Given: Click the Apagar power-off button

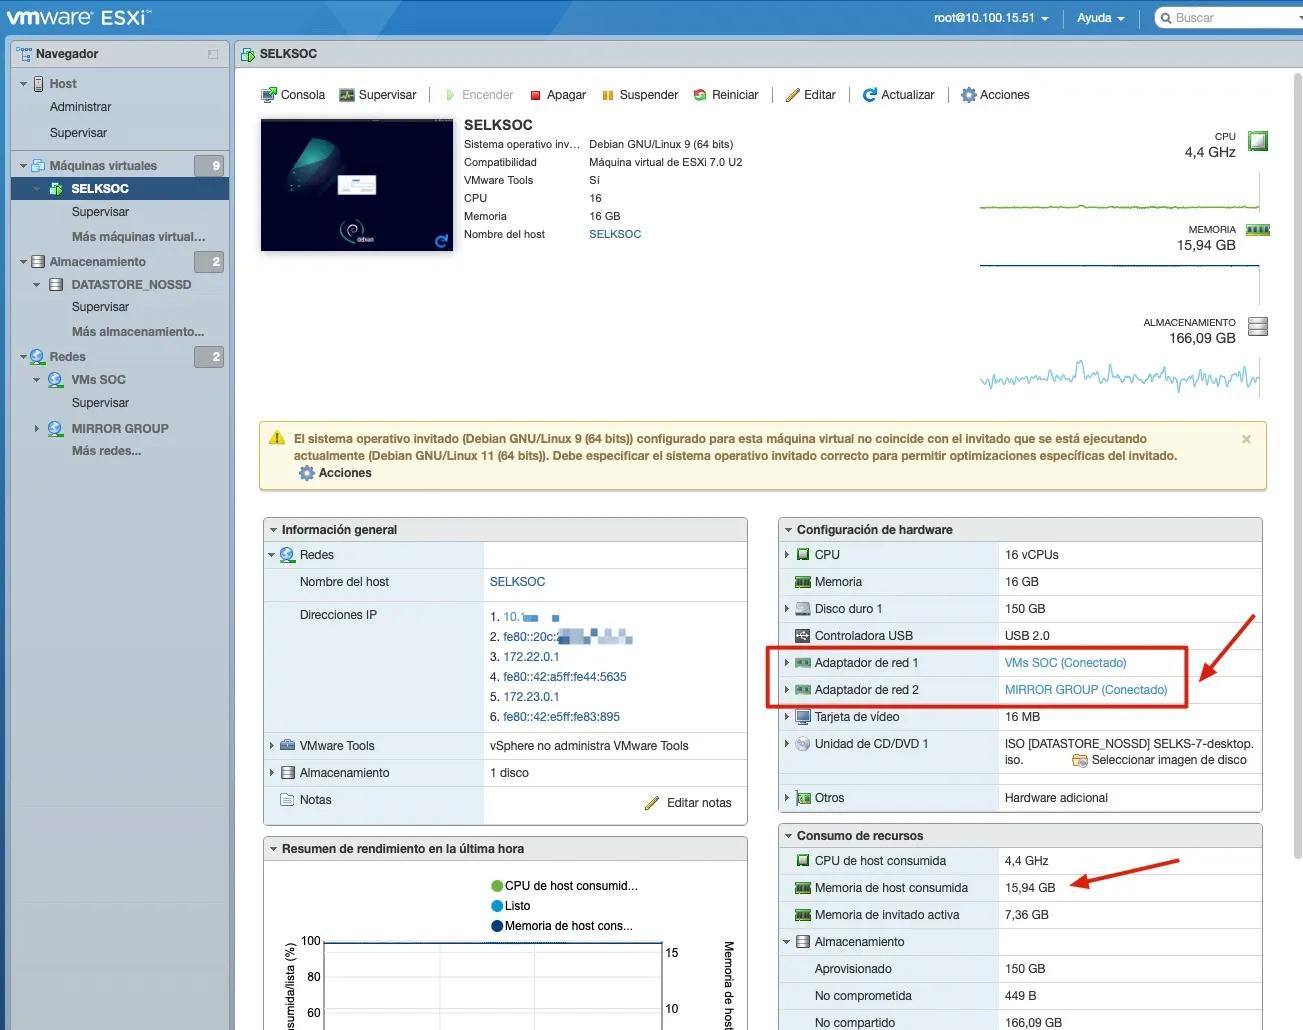Looking at the screenshot, I should coord(558,95).
